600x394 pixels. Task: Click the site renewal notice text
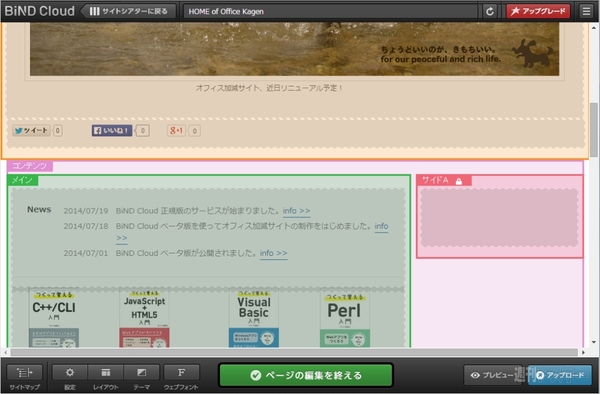click(x=269, y=88)
